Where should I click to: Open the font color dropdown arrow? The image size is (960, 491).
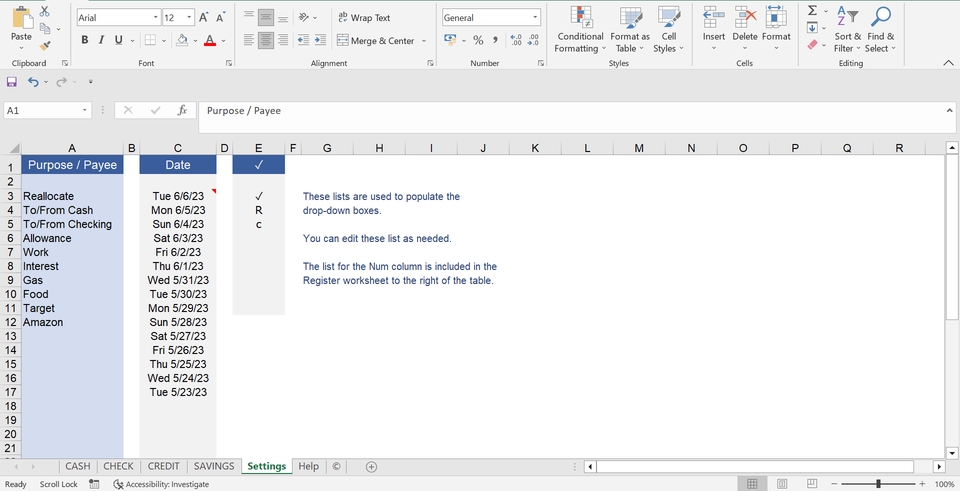223,41
